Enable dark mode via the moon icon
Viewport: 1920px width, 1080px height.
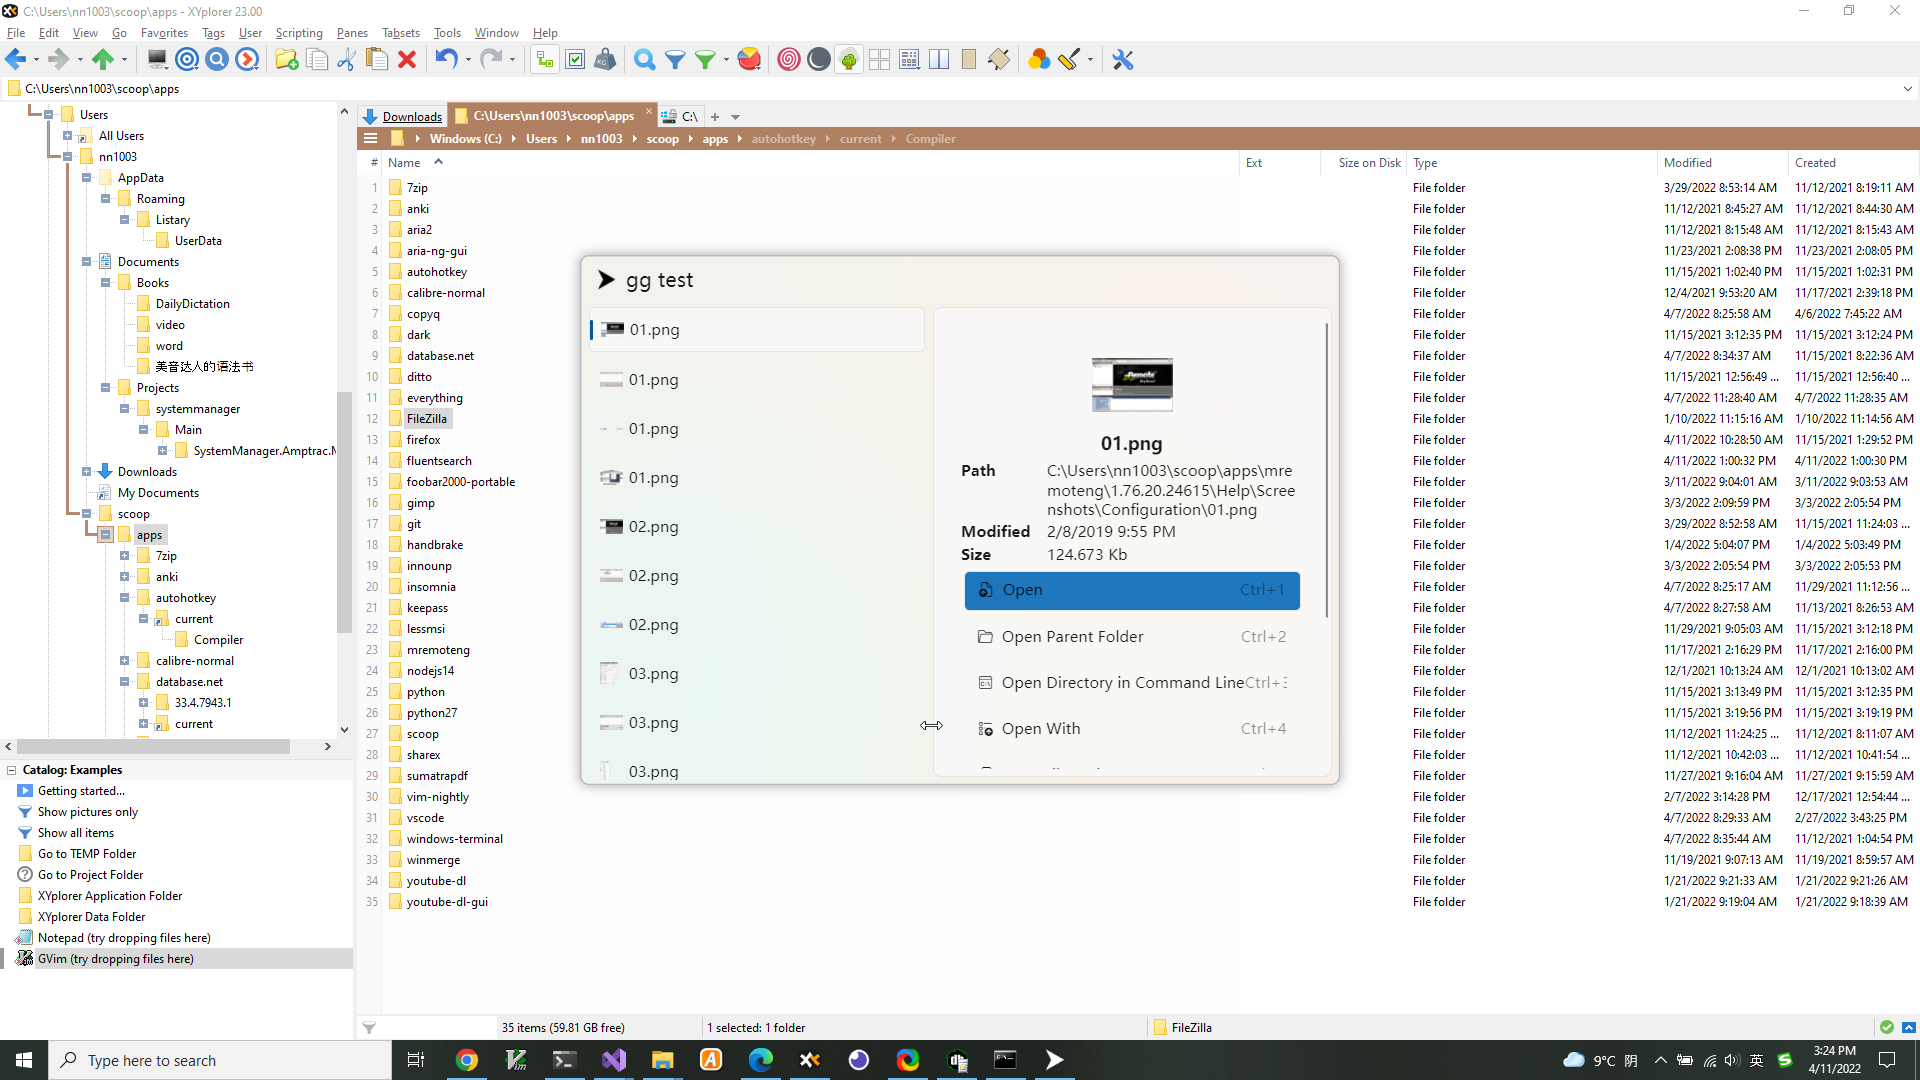[x=818, y=59]
